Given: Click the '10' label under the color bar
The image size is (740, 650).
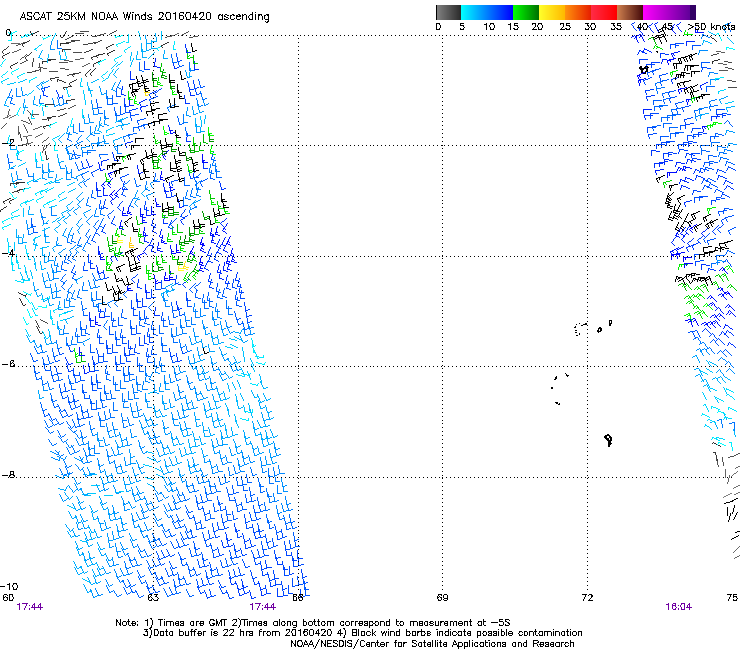Looking at the screenshot, I should (x=489, y=27).
